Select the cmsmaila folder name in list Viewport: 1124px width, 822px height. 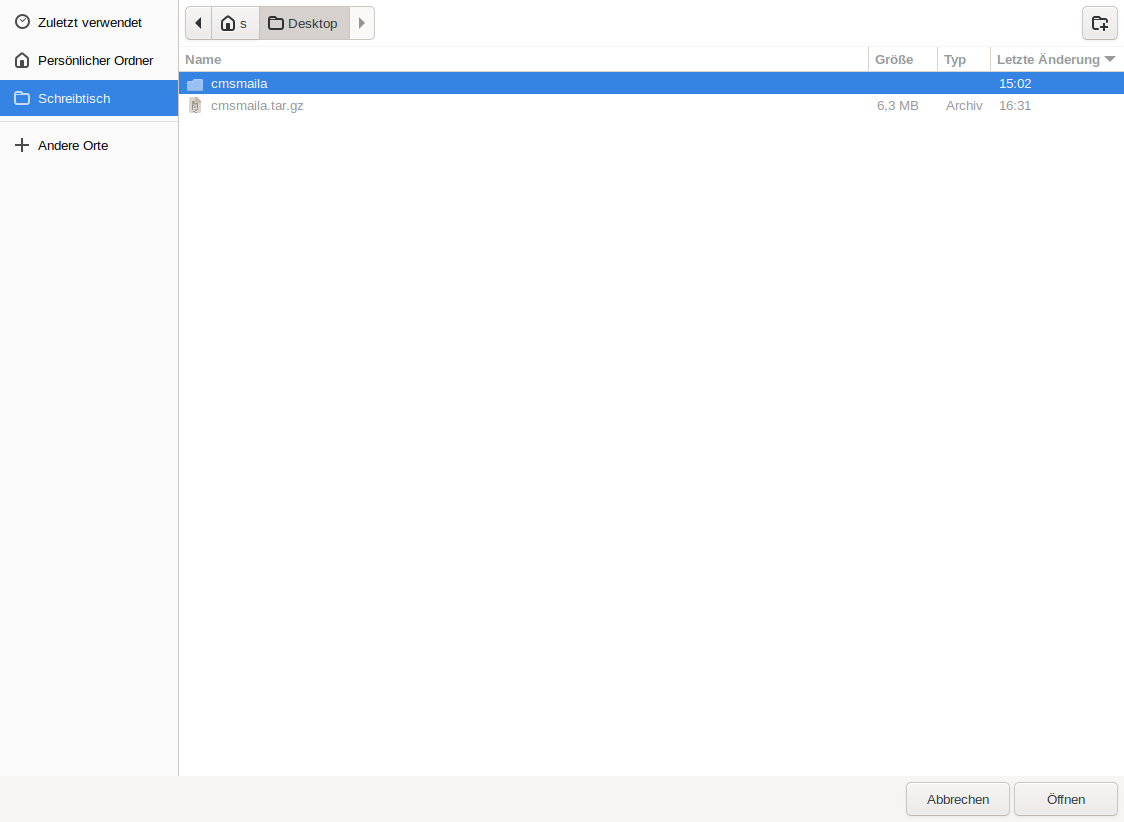tap(239, 84)
